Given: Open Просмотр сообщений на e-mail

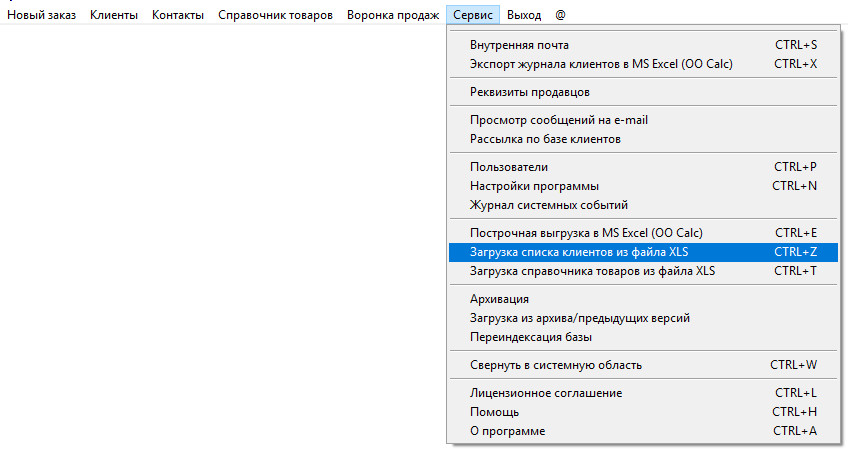Looking at the screenshot, I should pyautogui.click(x=559, y=120).
